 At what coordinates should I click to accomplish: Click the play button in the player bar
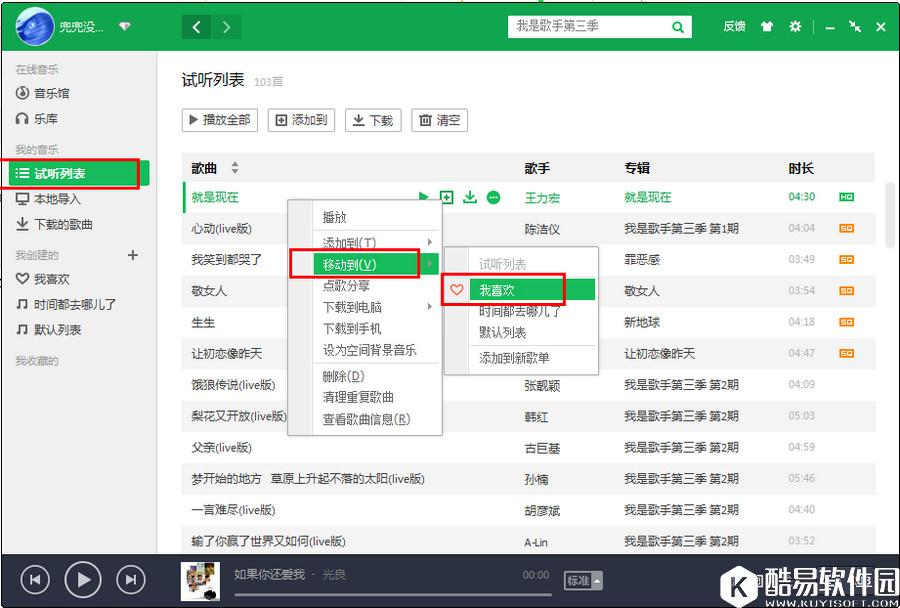(x=83, y=579)
